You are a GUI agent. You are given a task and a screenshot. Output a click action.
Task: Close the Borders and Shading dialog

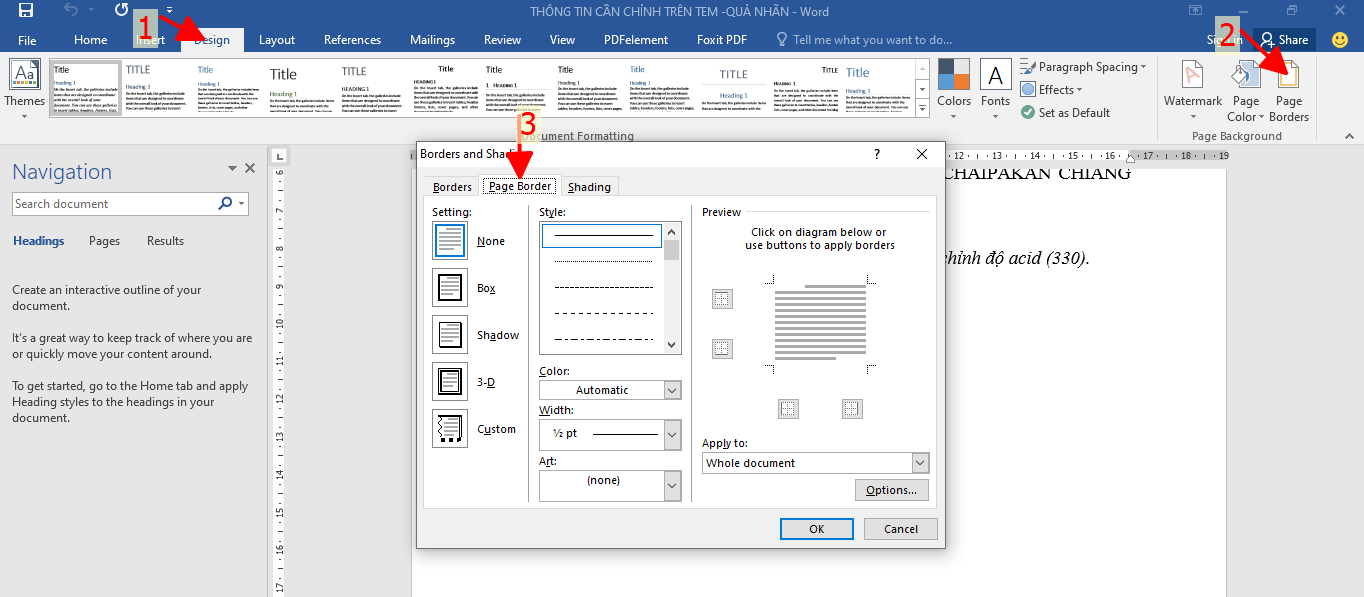[x=922, y=154]
